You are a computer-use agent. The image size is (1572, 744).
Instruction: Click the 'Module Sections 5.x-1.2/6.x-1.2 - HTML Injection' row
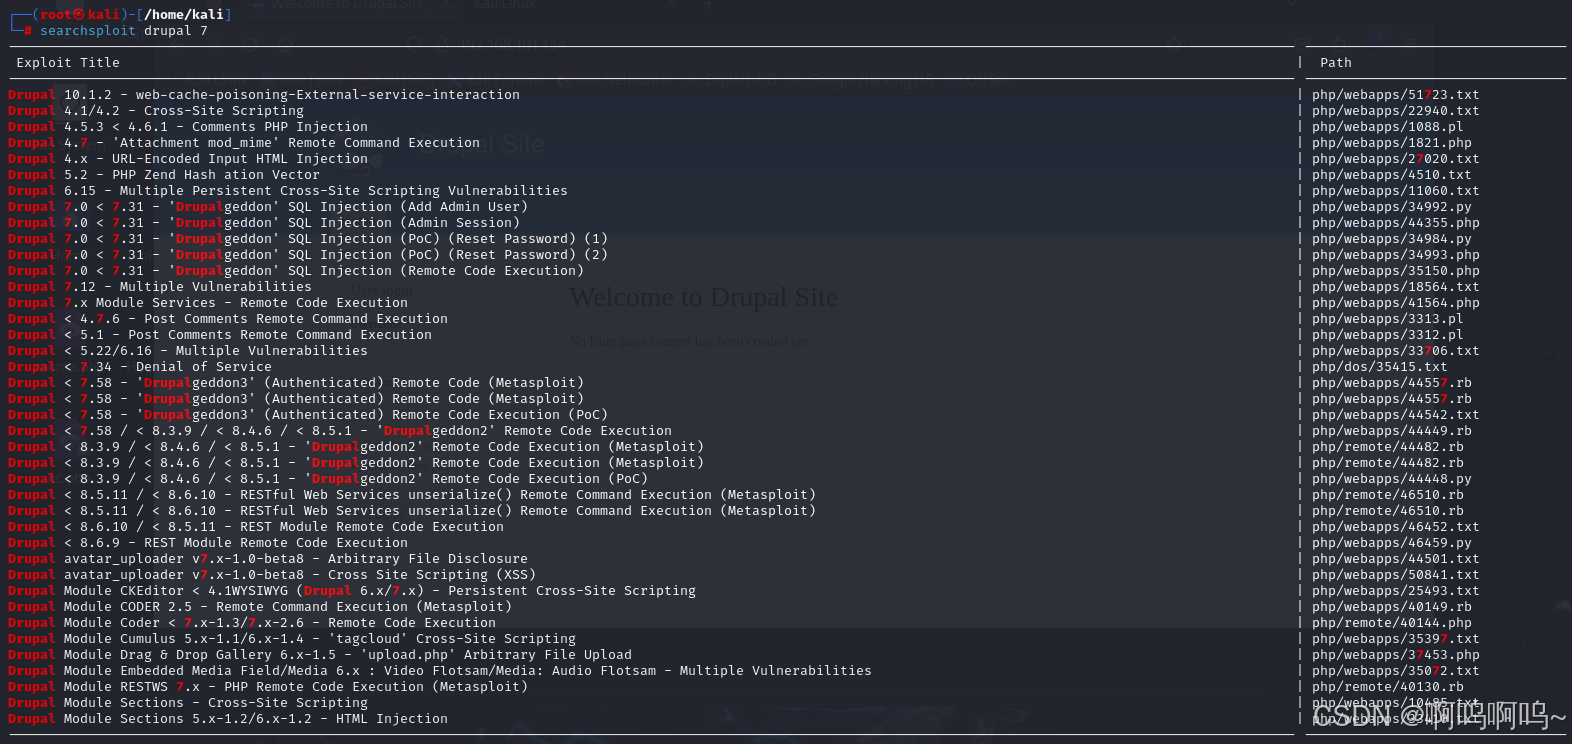pos(228,719)
